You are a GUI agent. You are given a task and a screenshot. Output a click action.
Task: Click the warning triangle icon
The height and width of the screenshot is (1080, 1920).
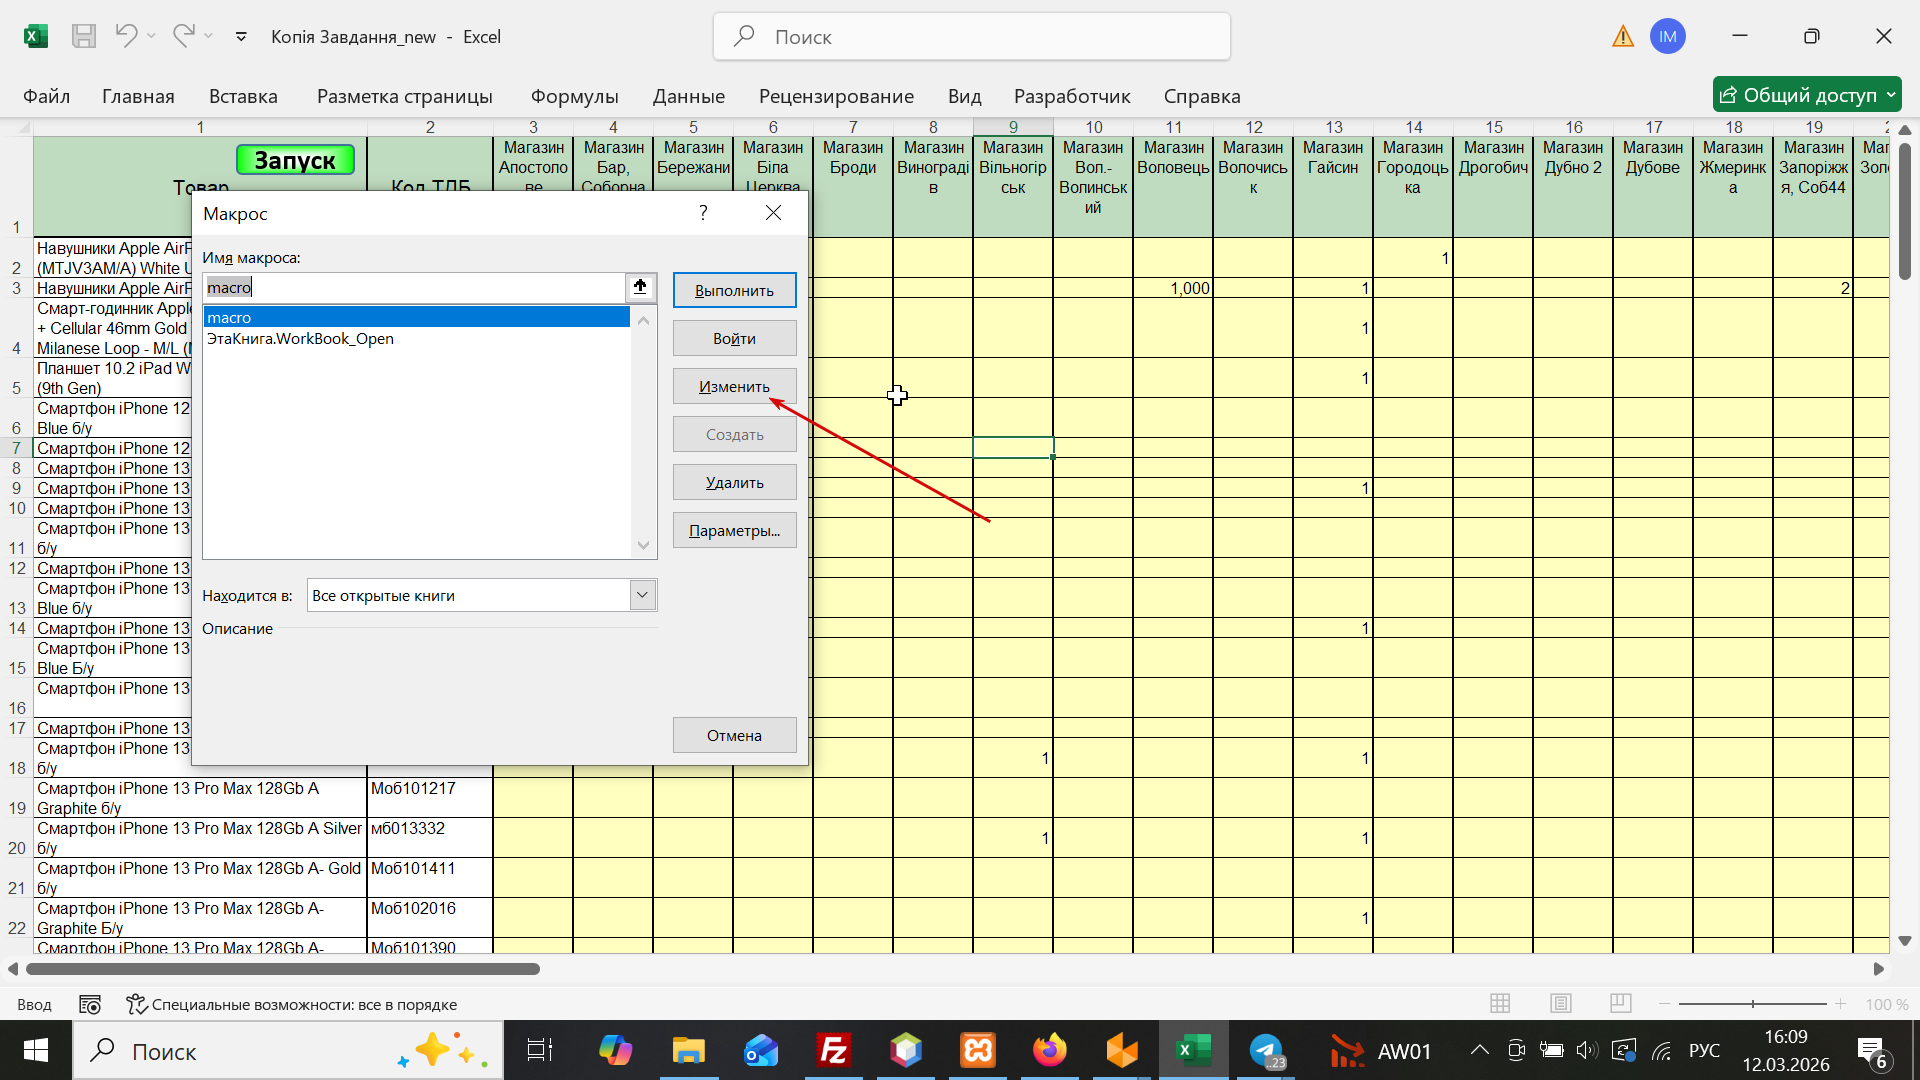point(1623,37)
